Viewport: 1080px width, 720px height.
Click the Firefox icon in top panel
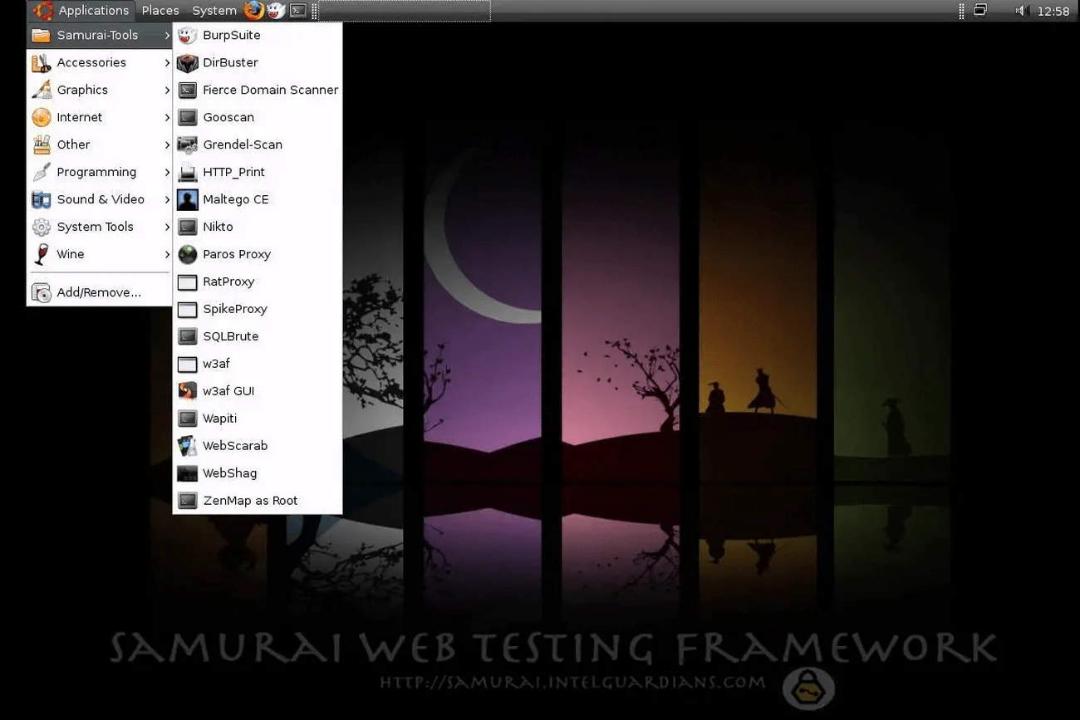pos(253,10)
